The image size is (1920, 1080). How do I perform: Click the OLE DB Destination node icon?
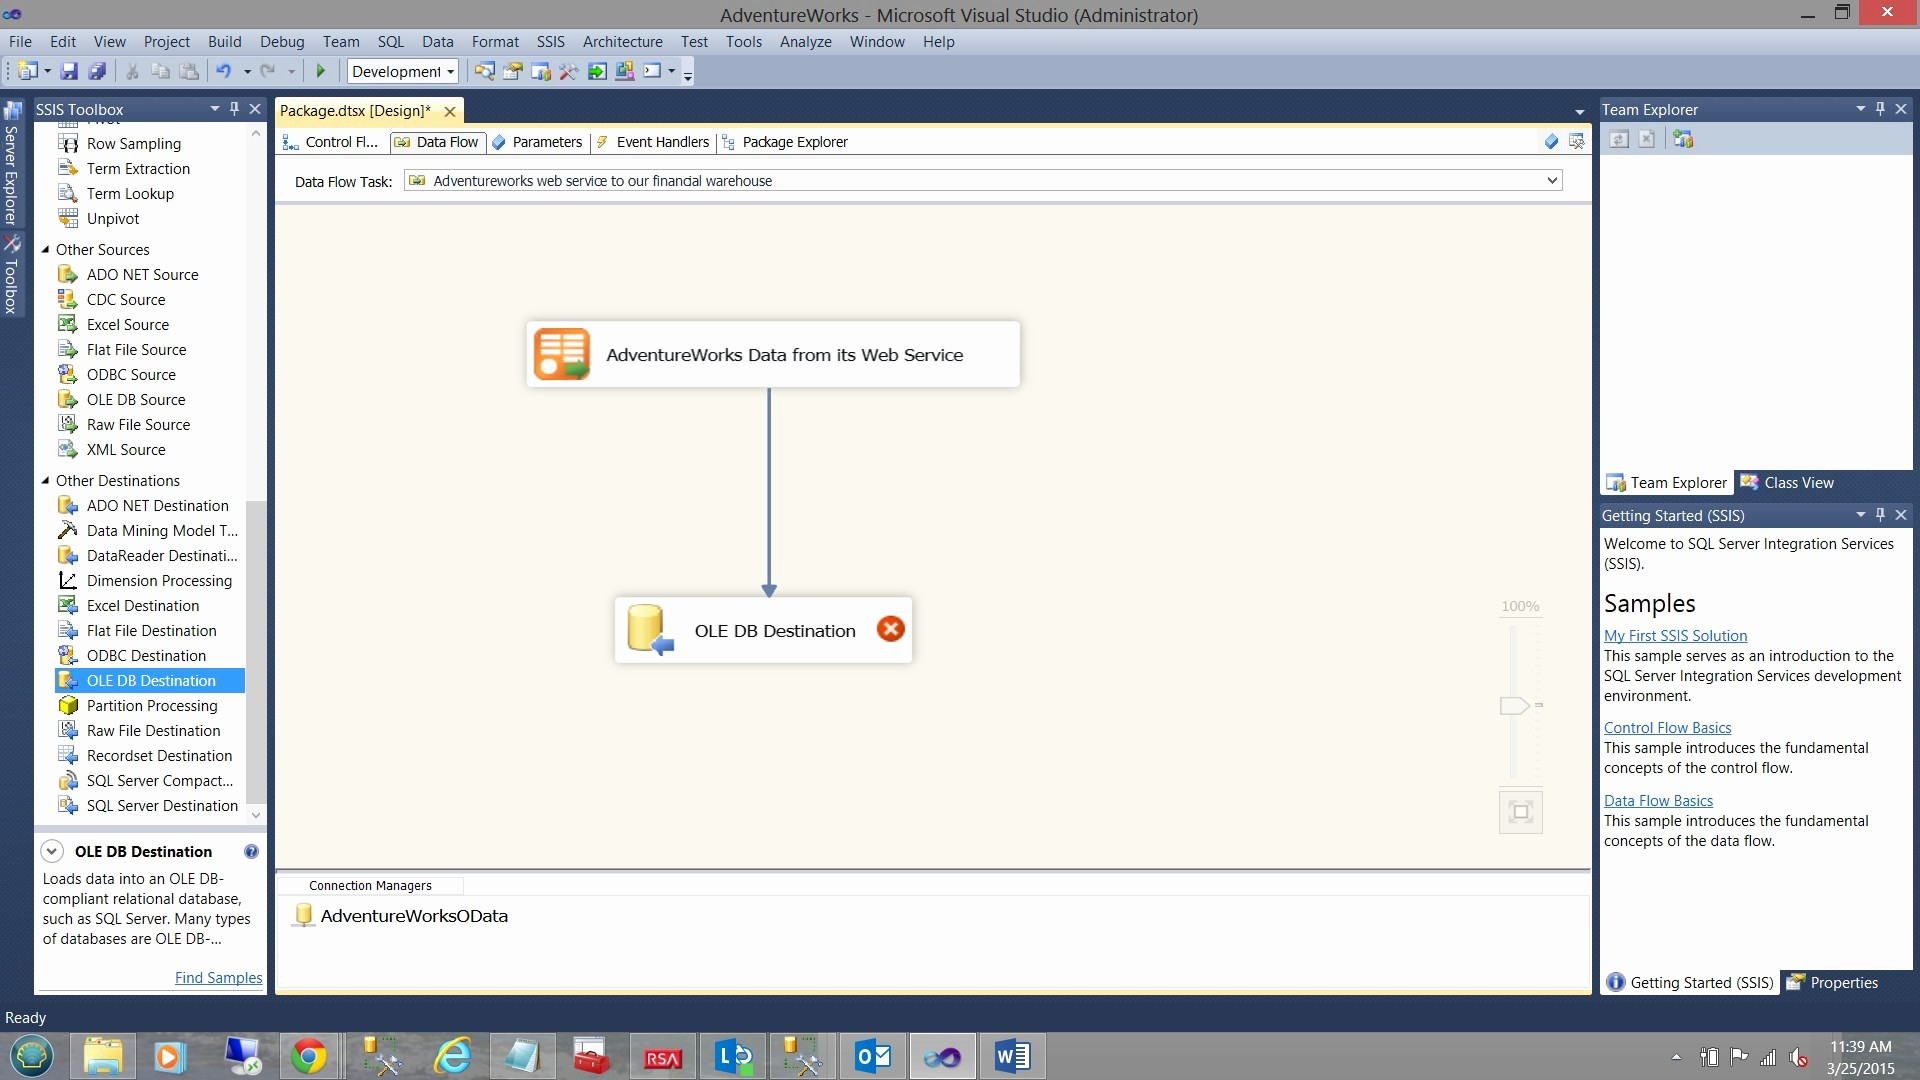pos(649,628)
